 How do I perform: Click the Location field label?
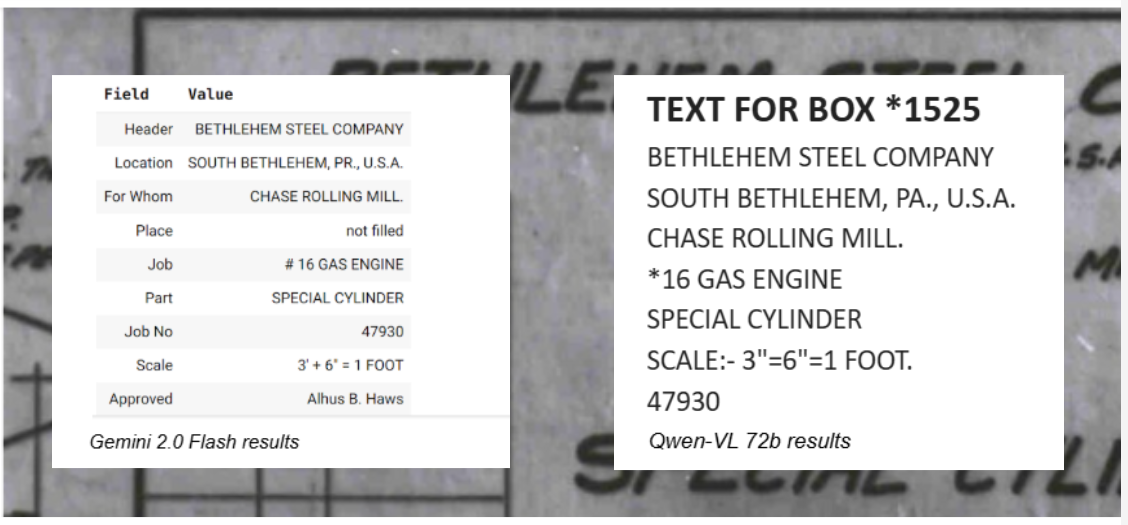143,163
